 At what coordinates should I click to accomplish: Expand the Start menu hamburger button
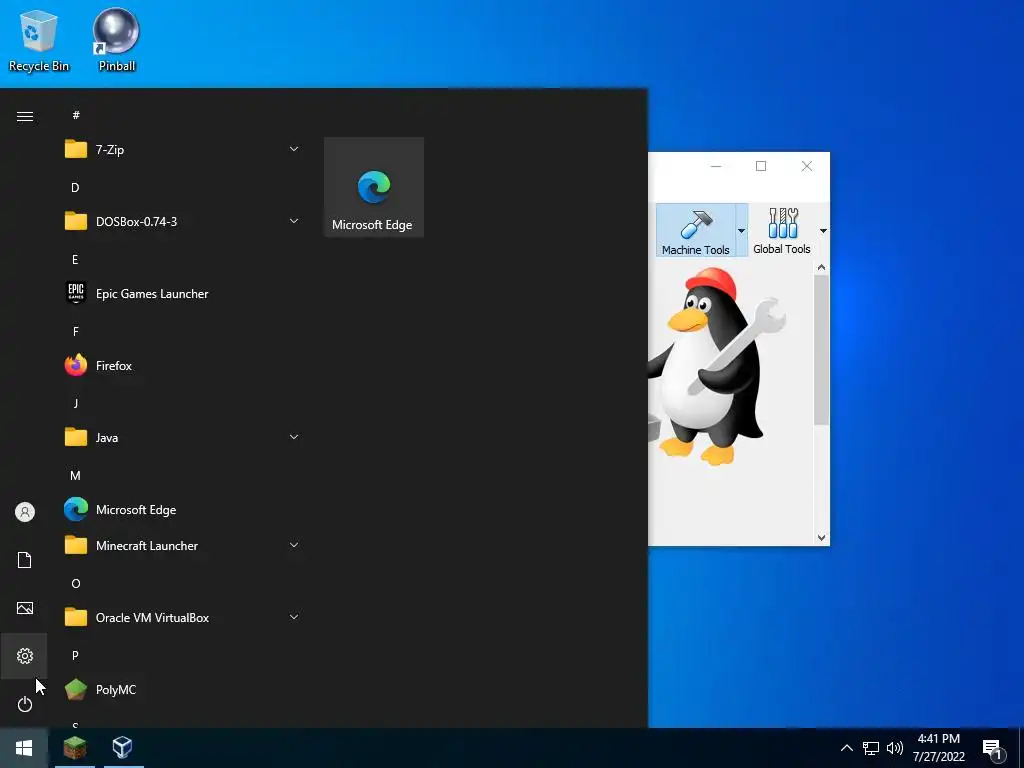point(25,116)
